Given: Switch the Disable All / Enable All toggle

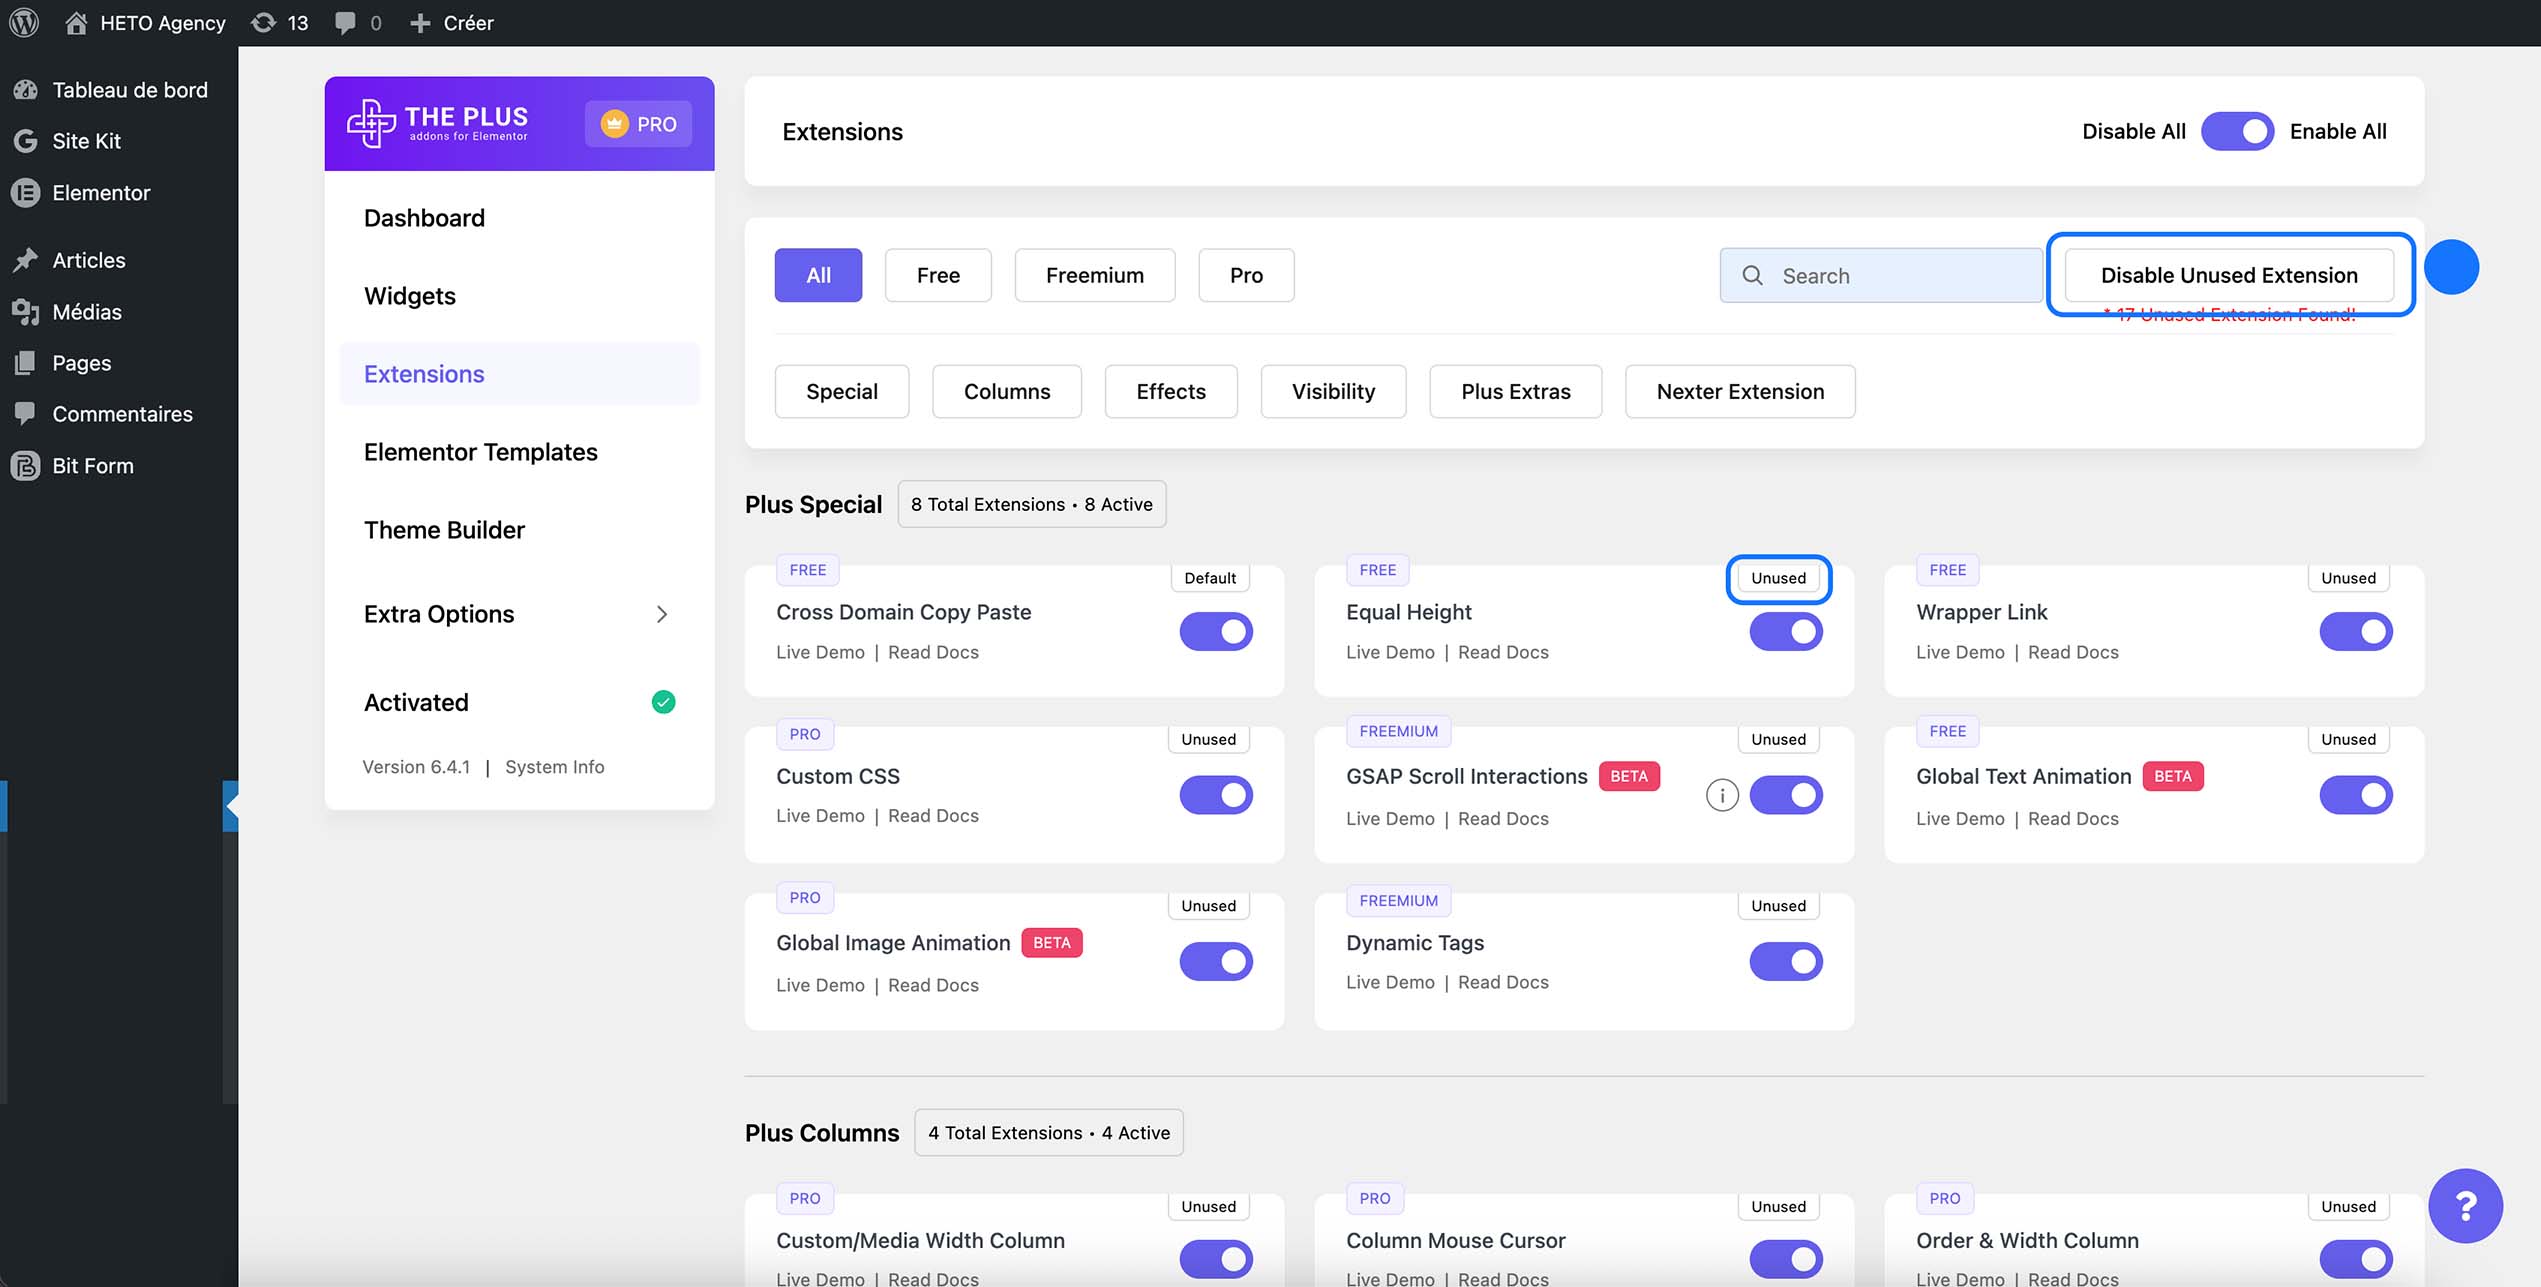Looking at the screenshot, I should point(2236,131).
